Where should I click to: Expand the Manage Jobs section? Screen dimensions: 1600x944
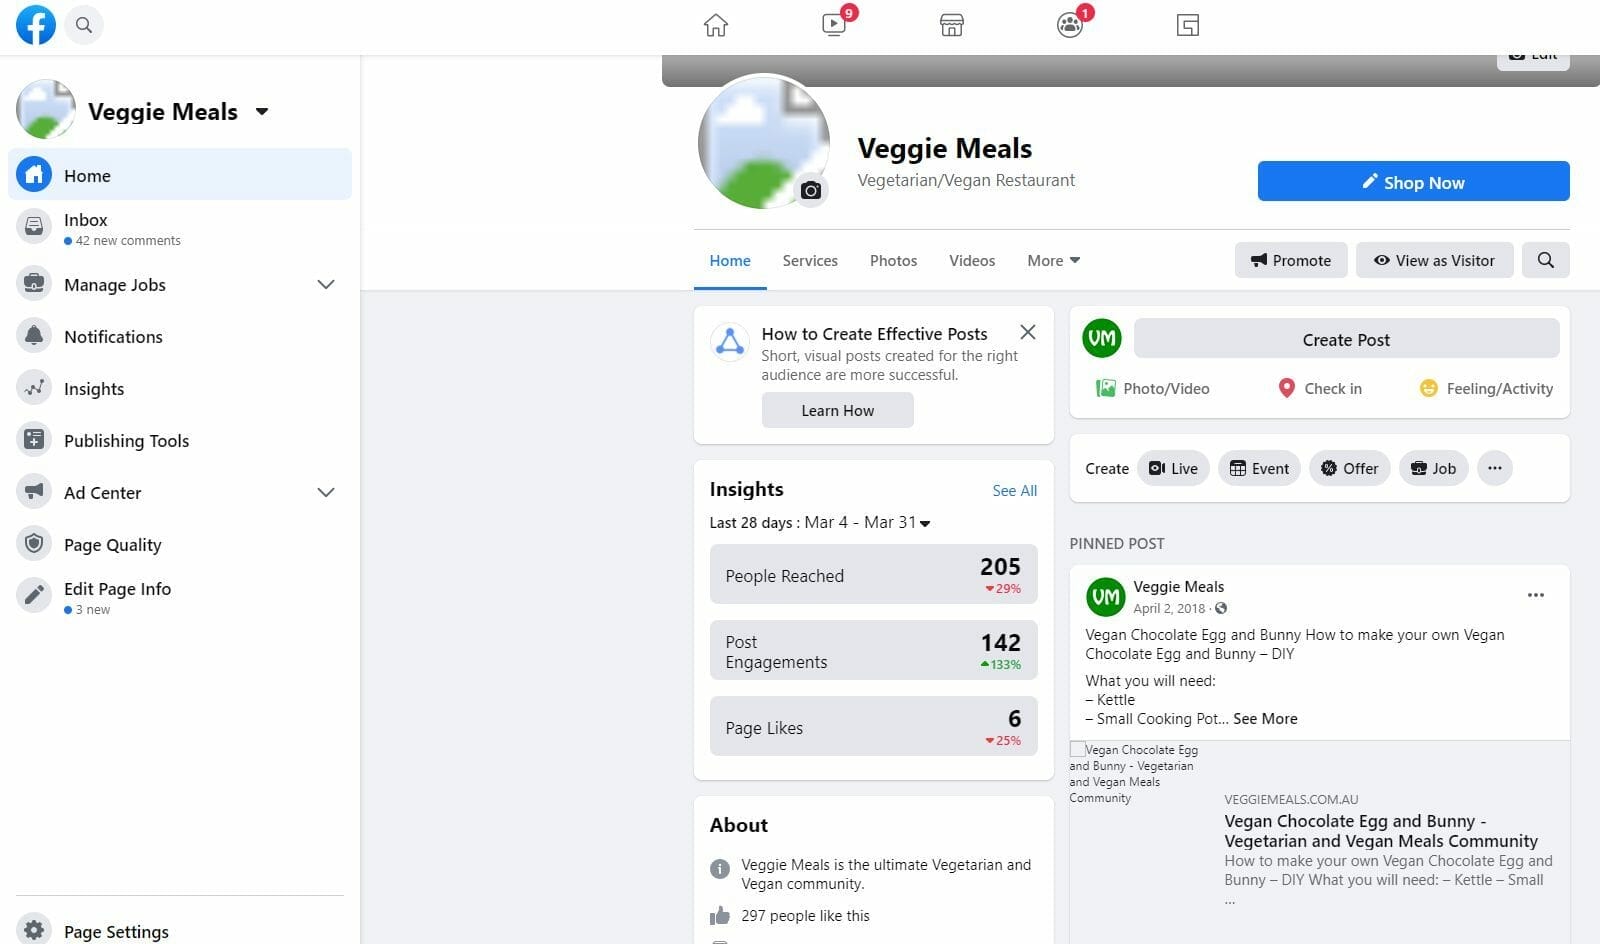click(326, 284)
